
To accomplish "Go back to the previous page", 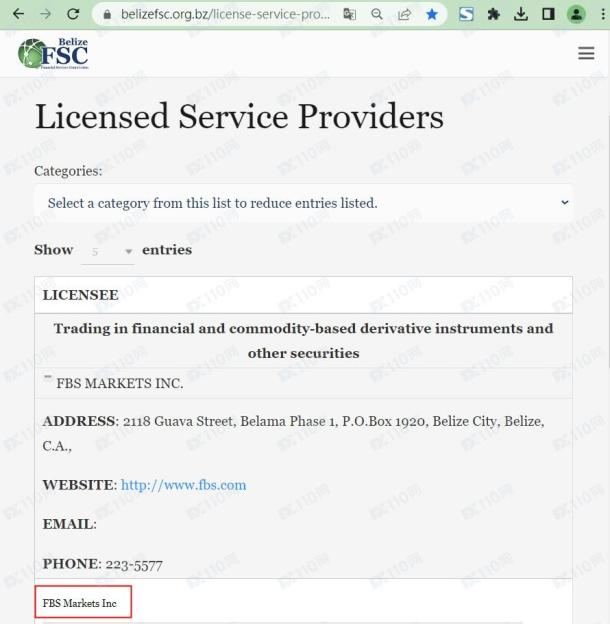I will tap(18, 14).
